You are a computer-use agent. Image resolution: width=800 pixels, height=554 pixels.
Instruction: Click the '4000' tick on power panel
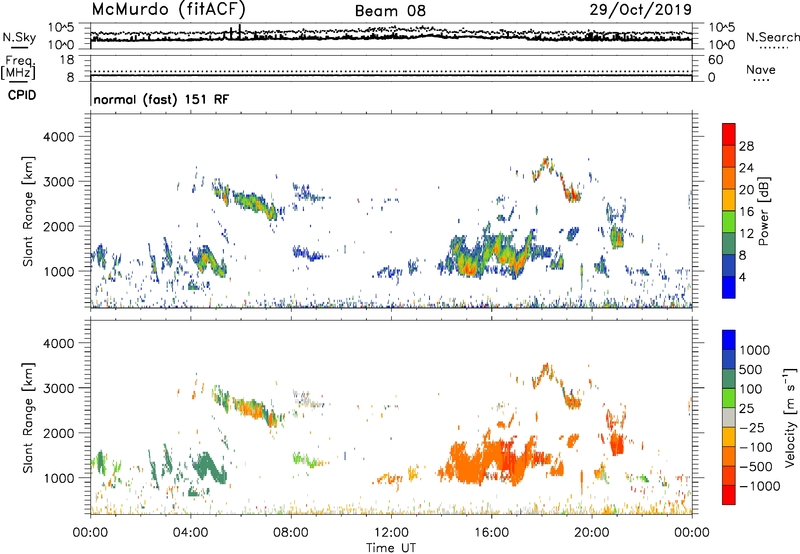click(x=58, y=137)
